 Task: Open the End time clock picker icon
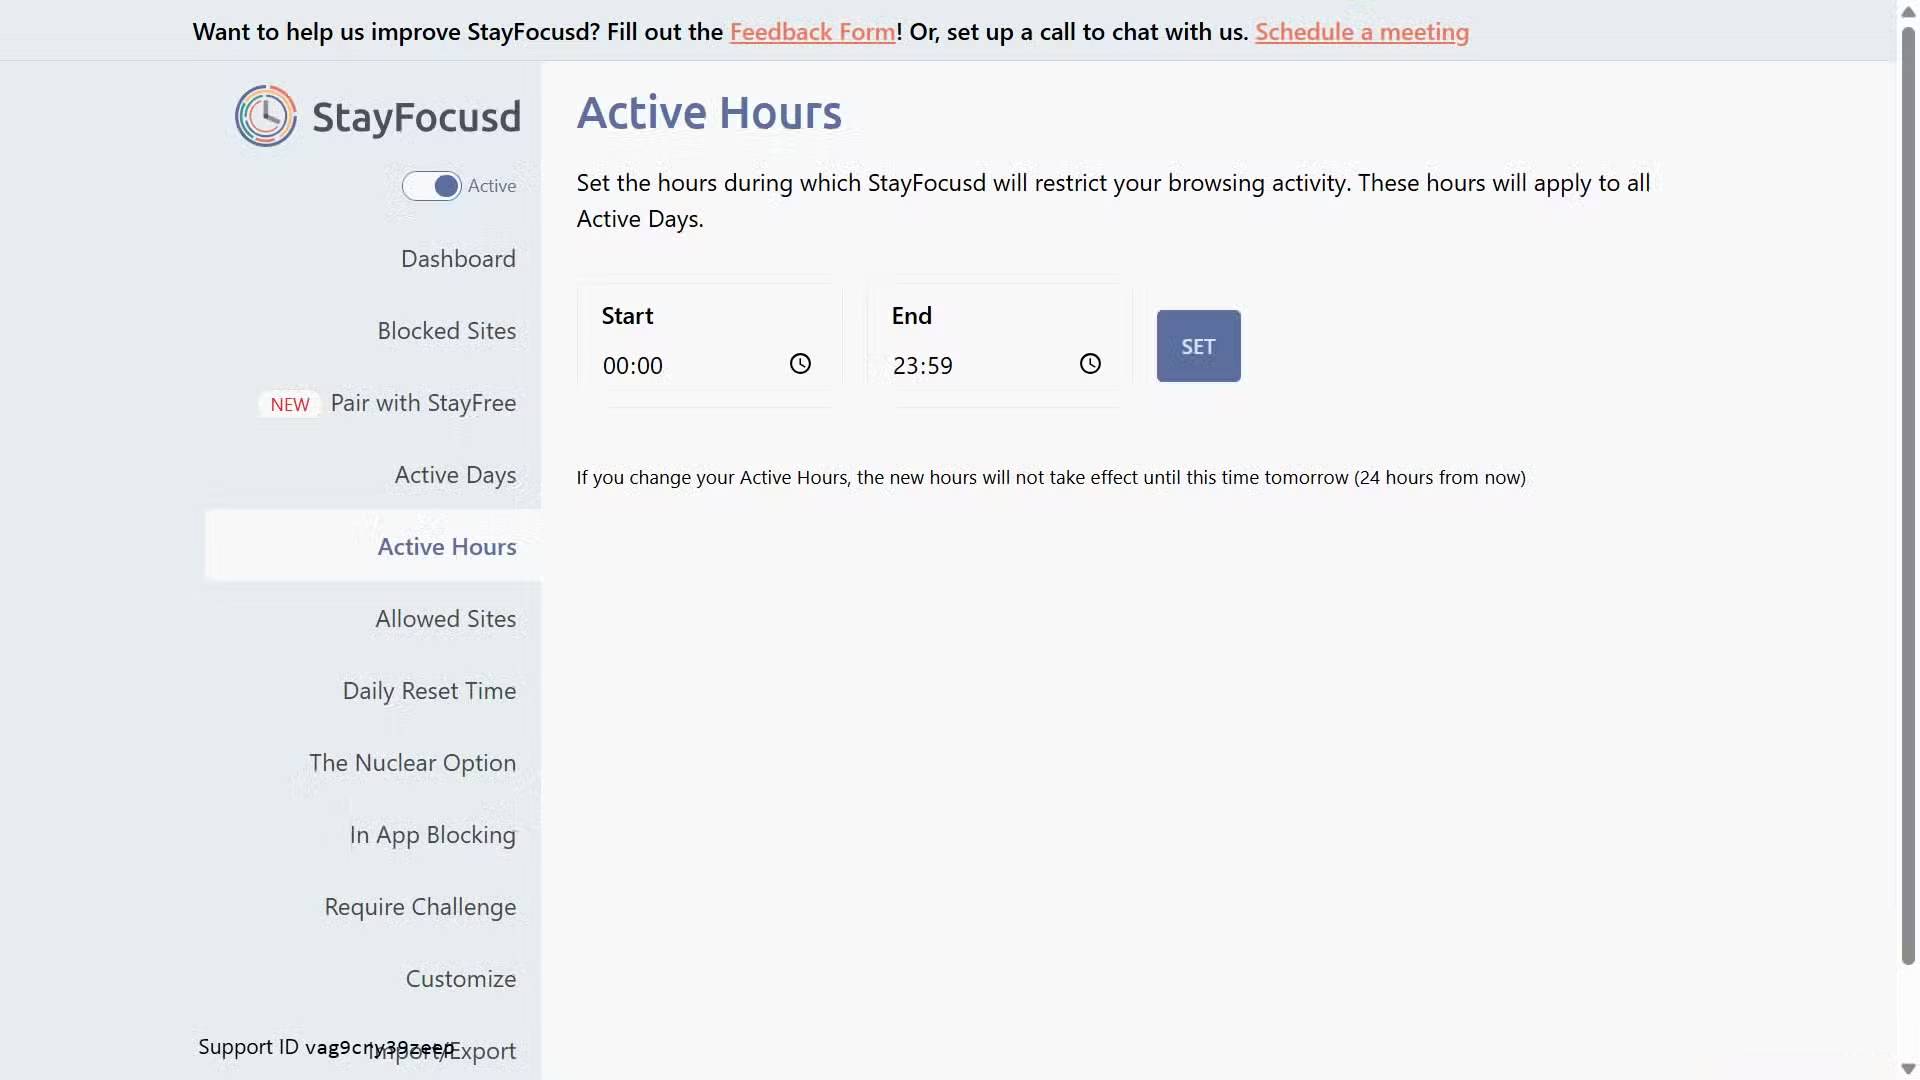point(1090,364)
